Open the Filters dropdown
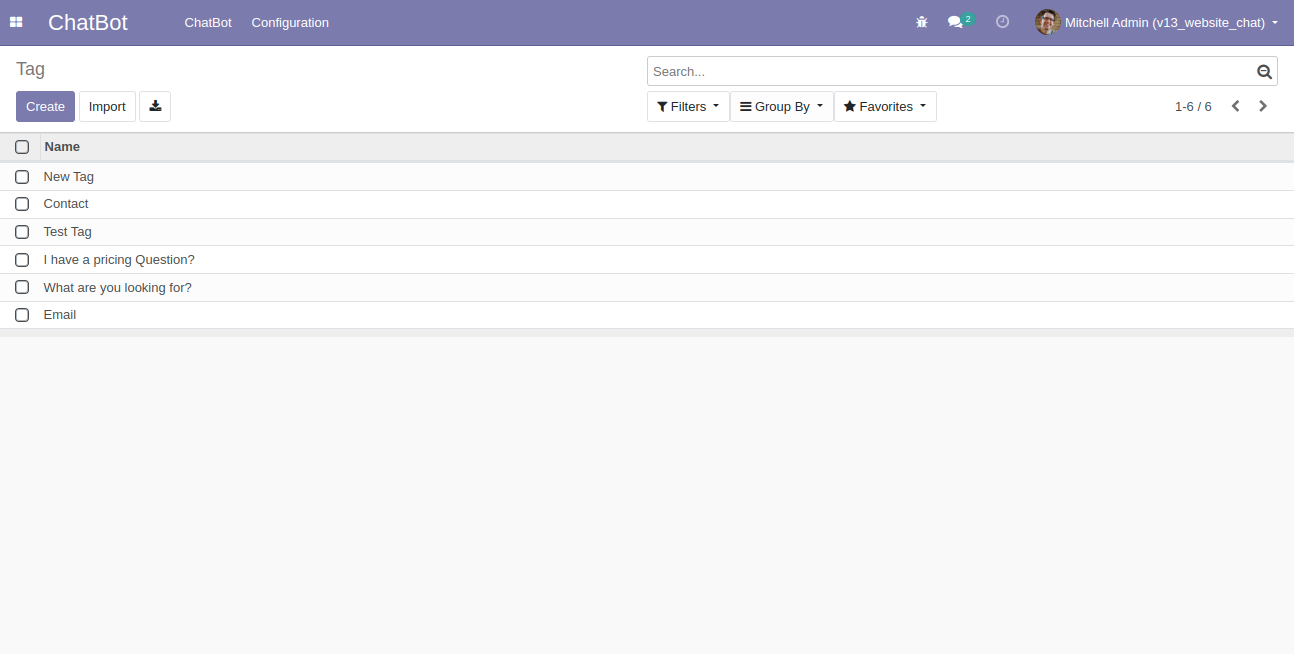The image size is (1294, 654). tap(687, 106)
